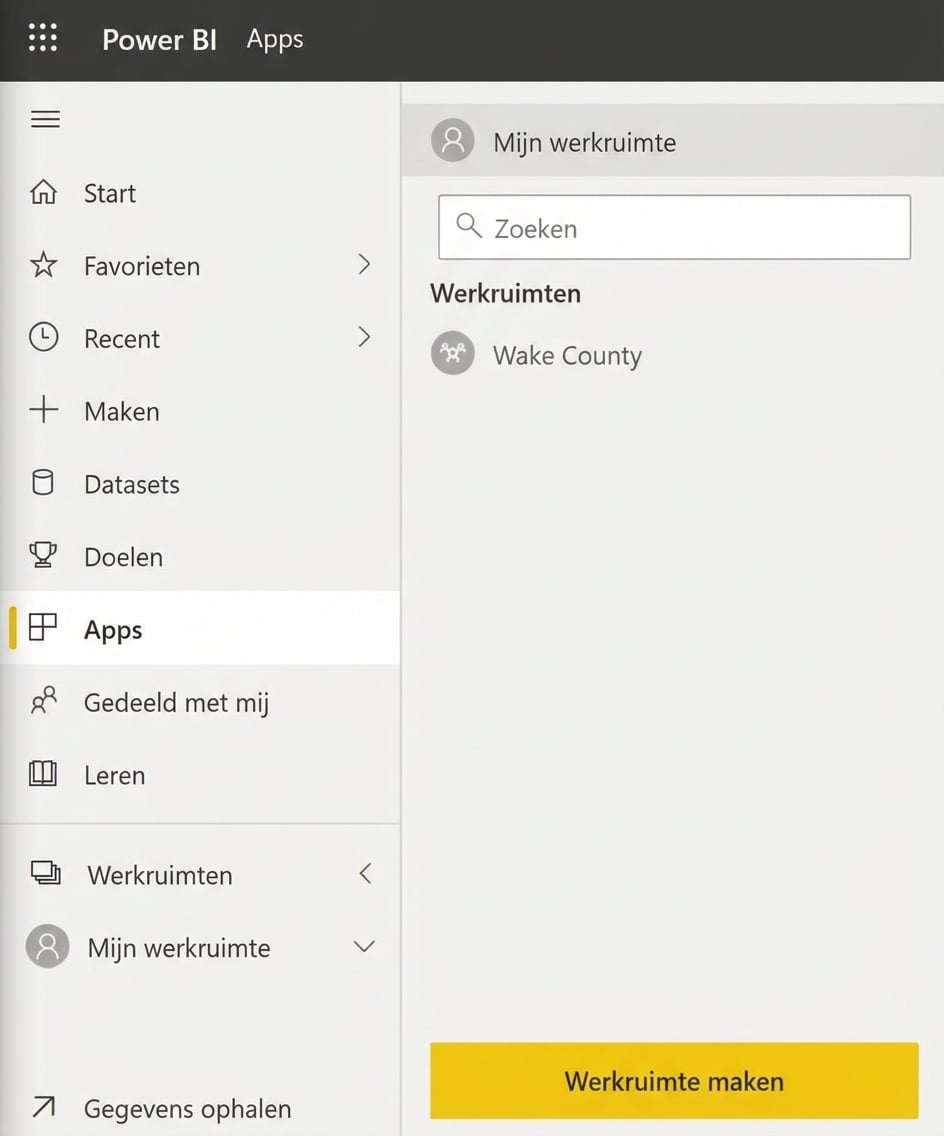The width and height of the screenshot is (944, 1136).
Task: Expand the Favorieten chevron
Action: 364,265
